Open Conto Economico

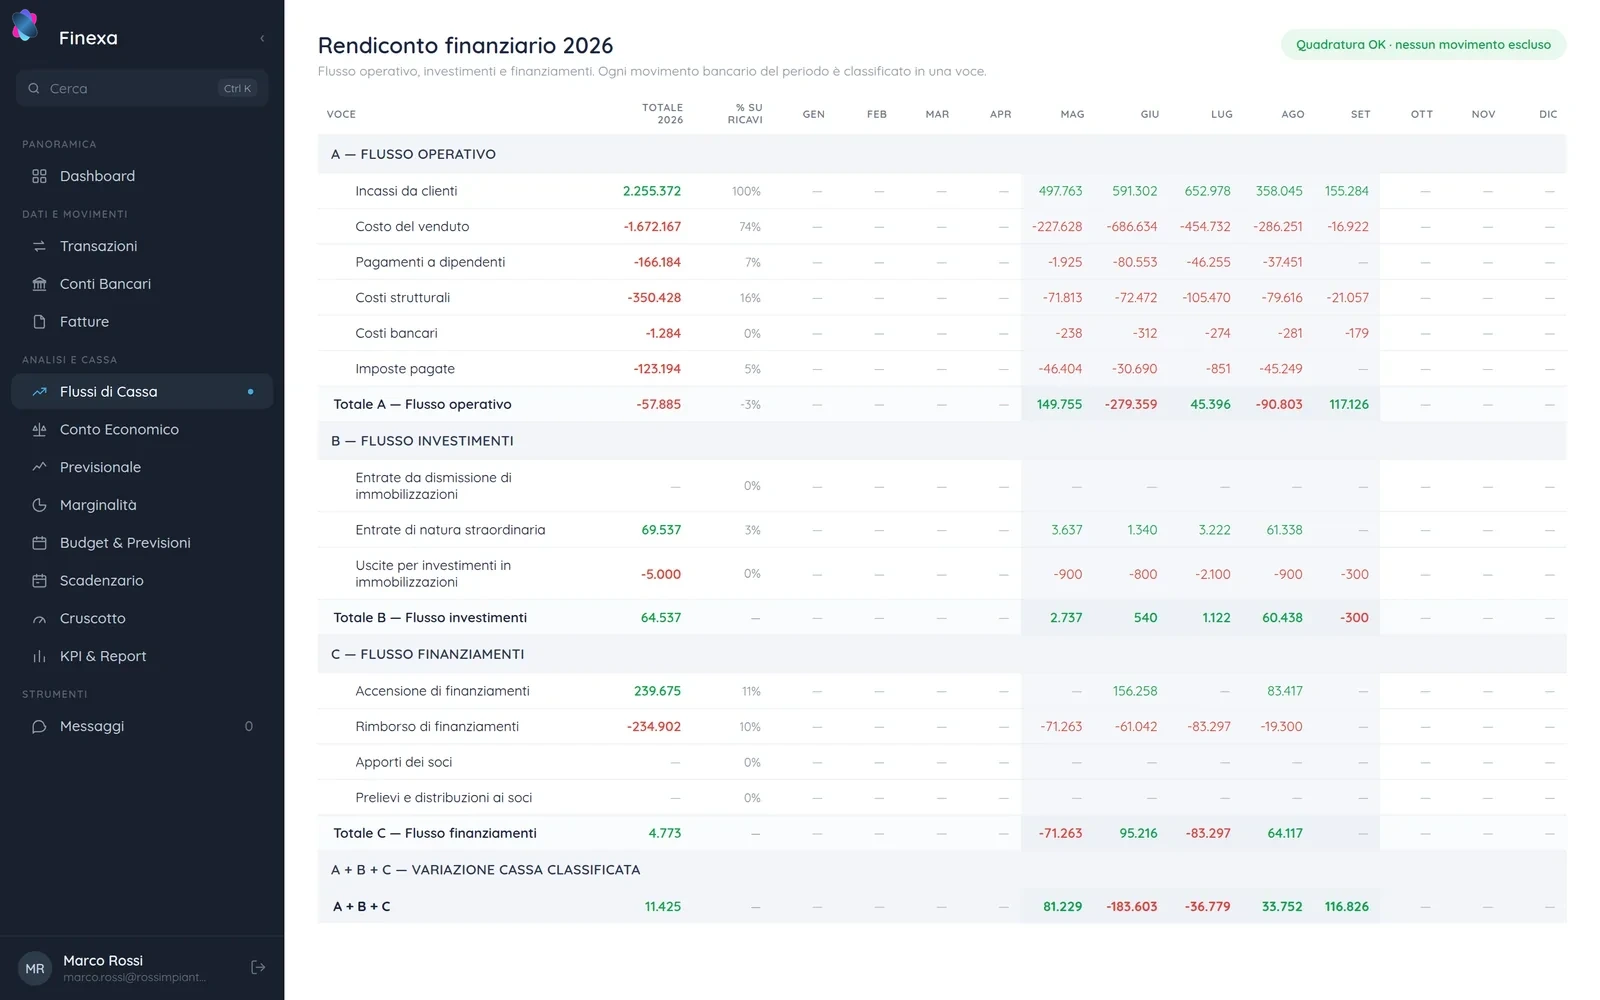coord(142,430)
